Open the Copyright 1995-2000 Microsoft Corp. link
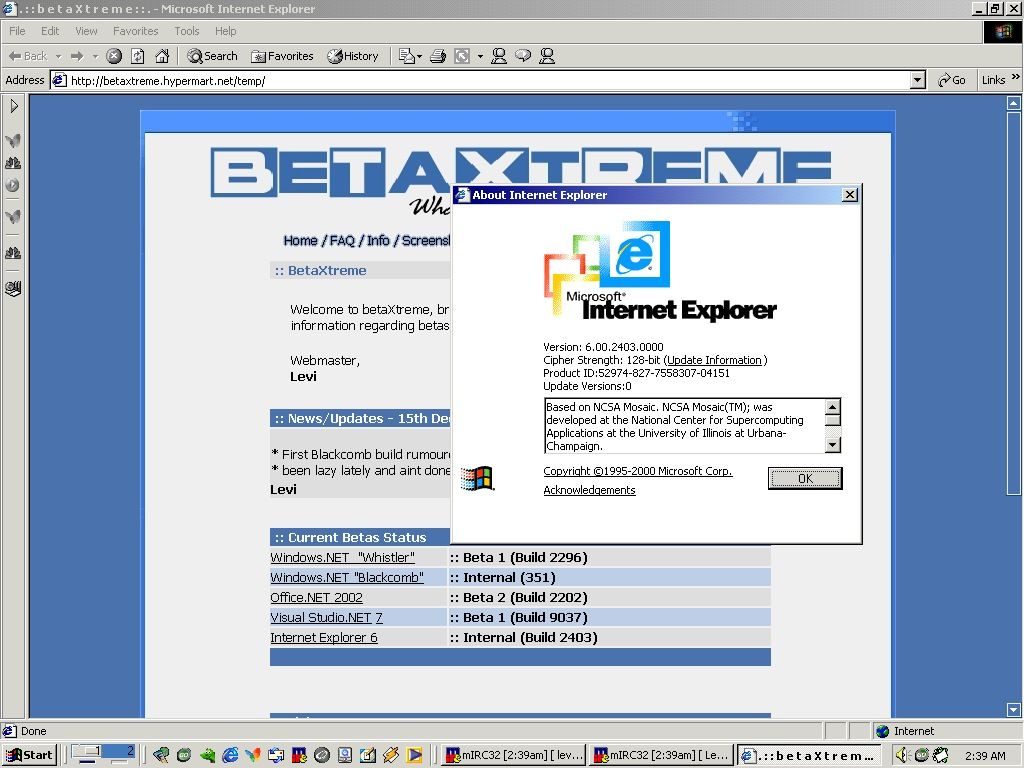The width and height of the screenshot is (1024, 768). (x=637, y=471)
